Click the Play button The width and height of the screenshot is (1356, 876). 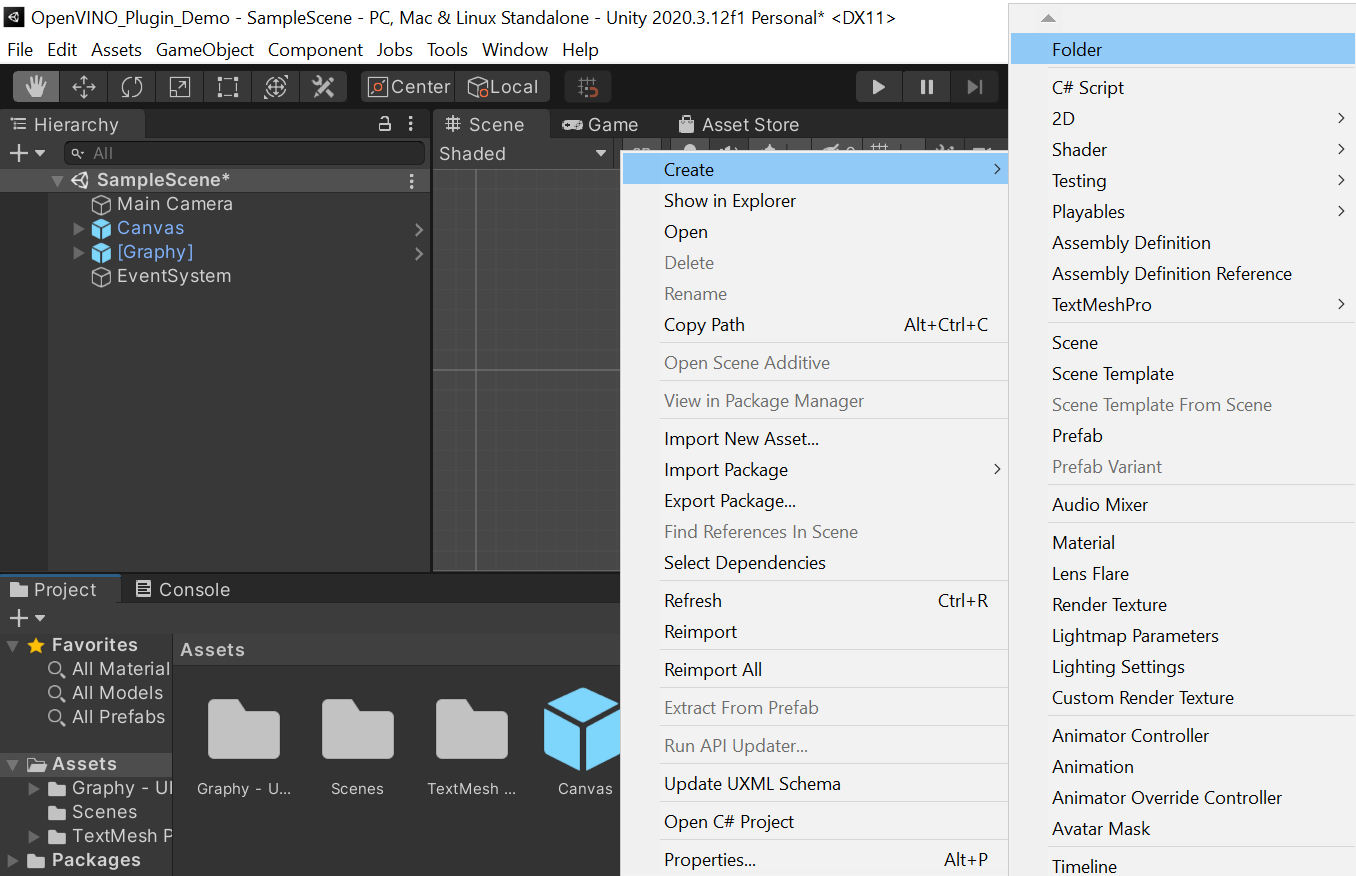click(879, 87)
